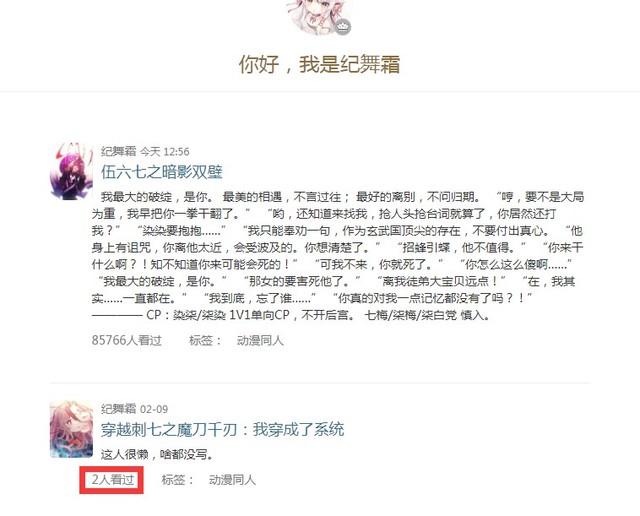
Task: Open cover thumbnail of 伍六七之暗影双壁
Action: pyautogui.click(x=71, y=171)
